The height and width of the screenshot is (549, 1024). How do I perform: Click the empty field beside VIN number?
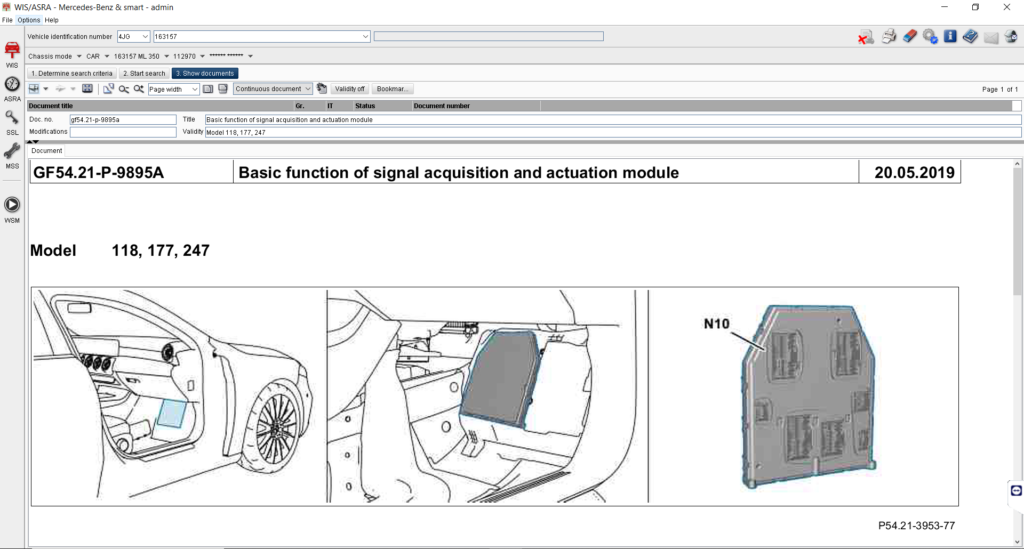coord(488,37)
